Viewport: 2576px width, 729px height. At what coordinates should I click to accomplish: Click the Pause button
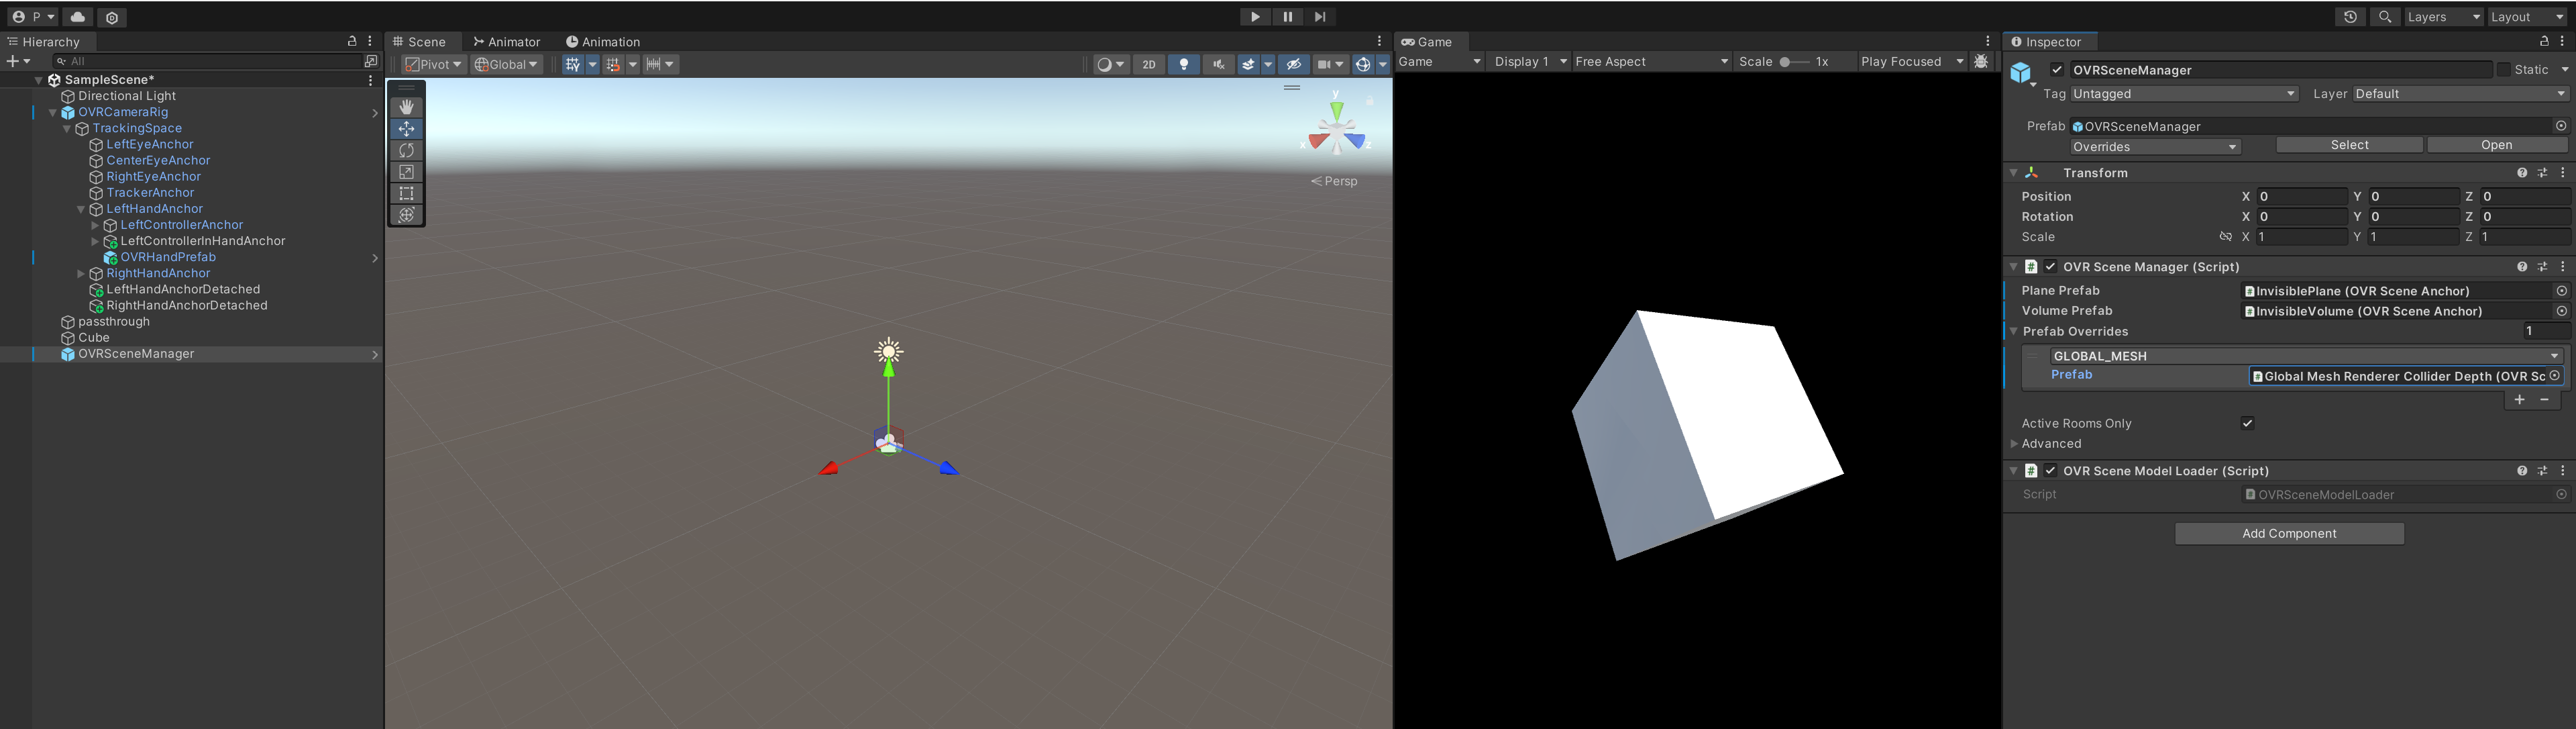click(1287, 17)
